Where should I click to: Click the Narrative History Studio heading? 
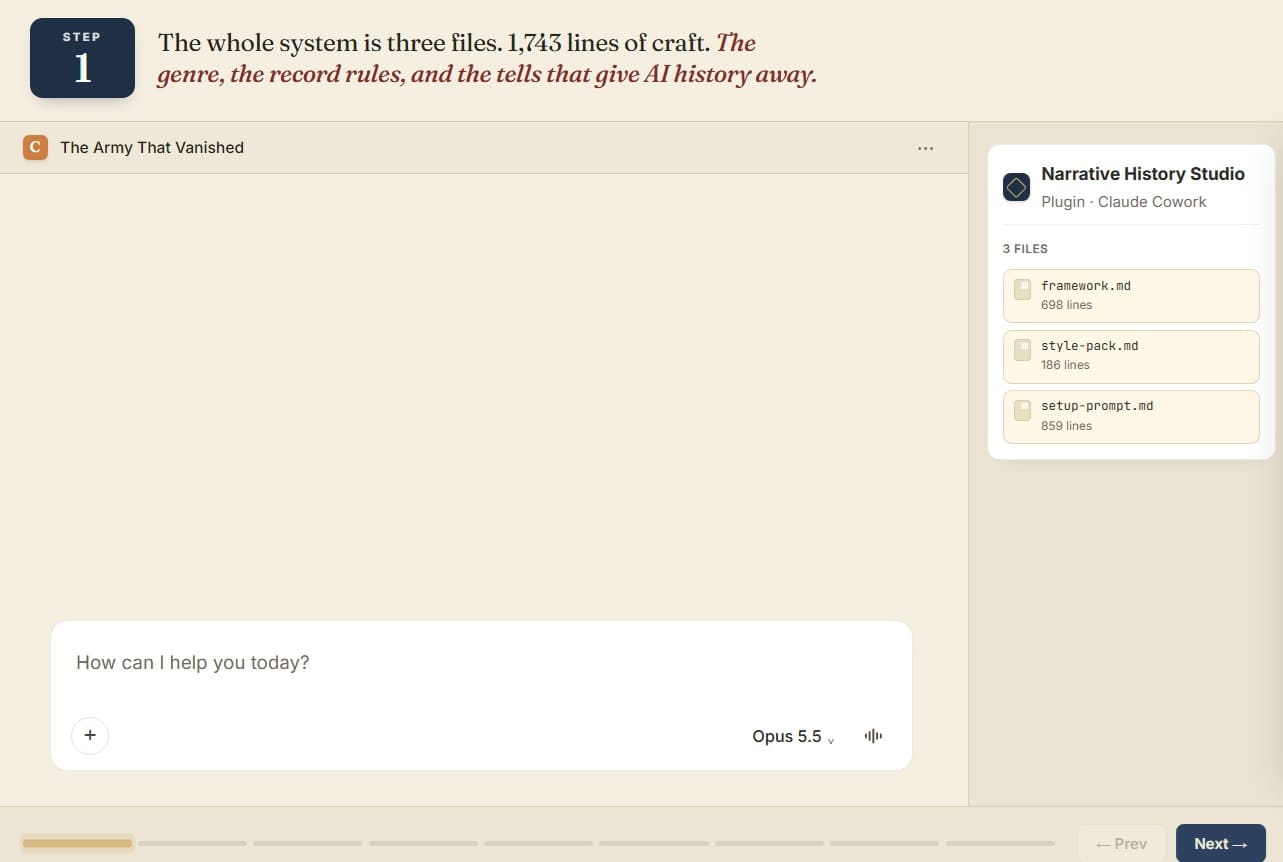tap(1143, 174)
